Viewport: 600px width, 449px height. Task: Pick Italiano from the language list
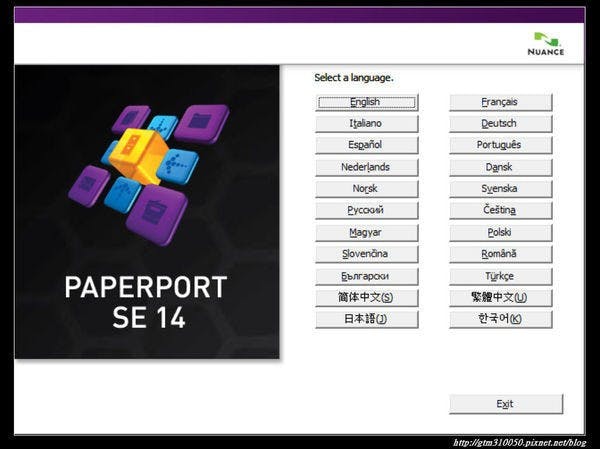(367, 124)
